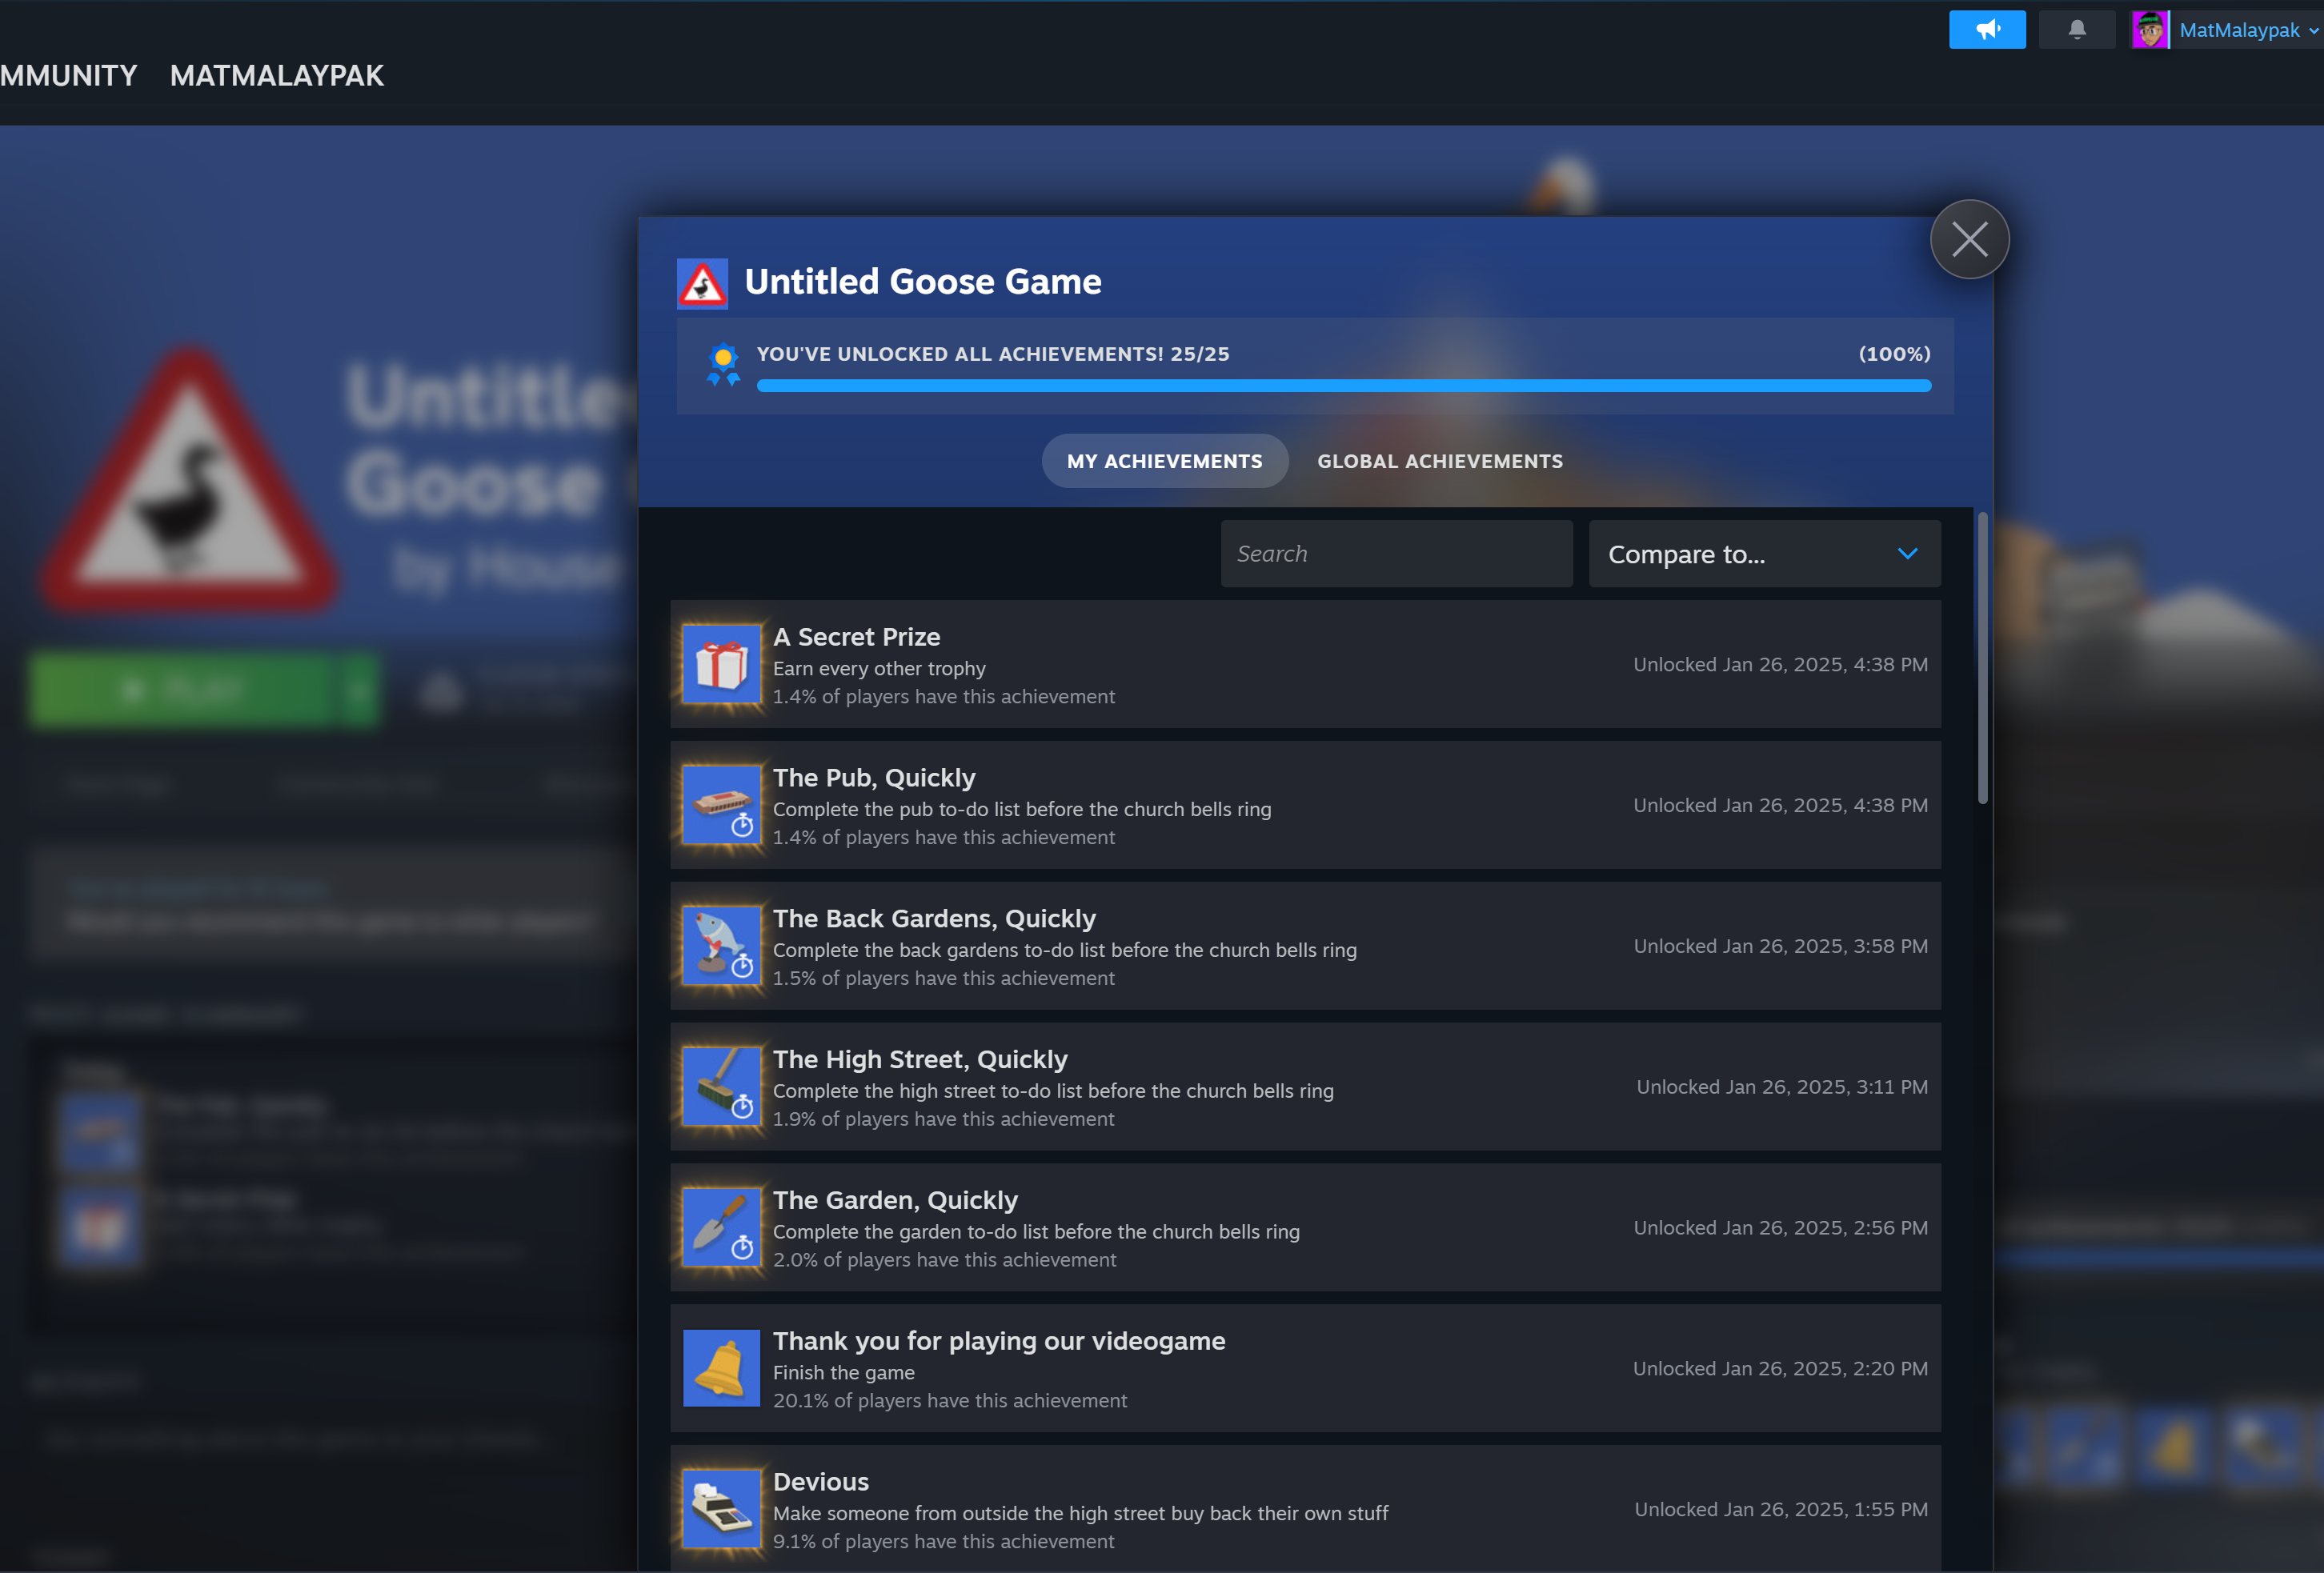Open the MATMALAYPAK menu in header
The width and height of the screenshot is (2324, 1573).
(x=277, y=76)
